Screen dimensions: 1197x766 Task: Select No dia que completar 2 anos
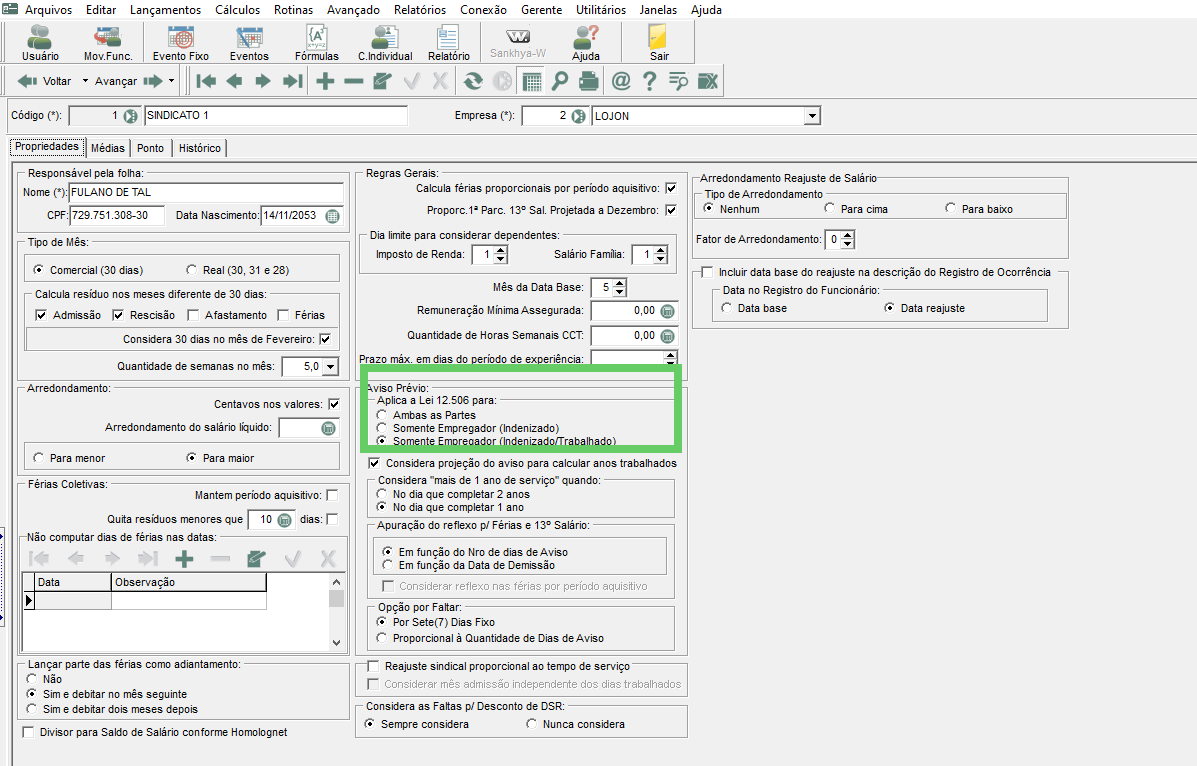coord(381,494)
